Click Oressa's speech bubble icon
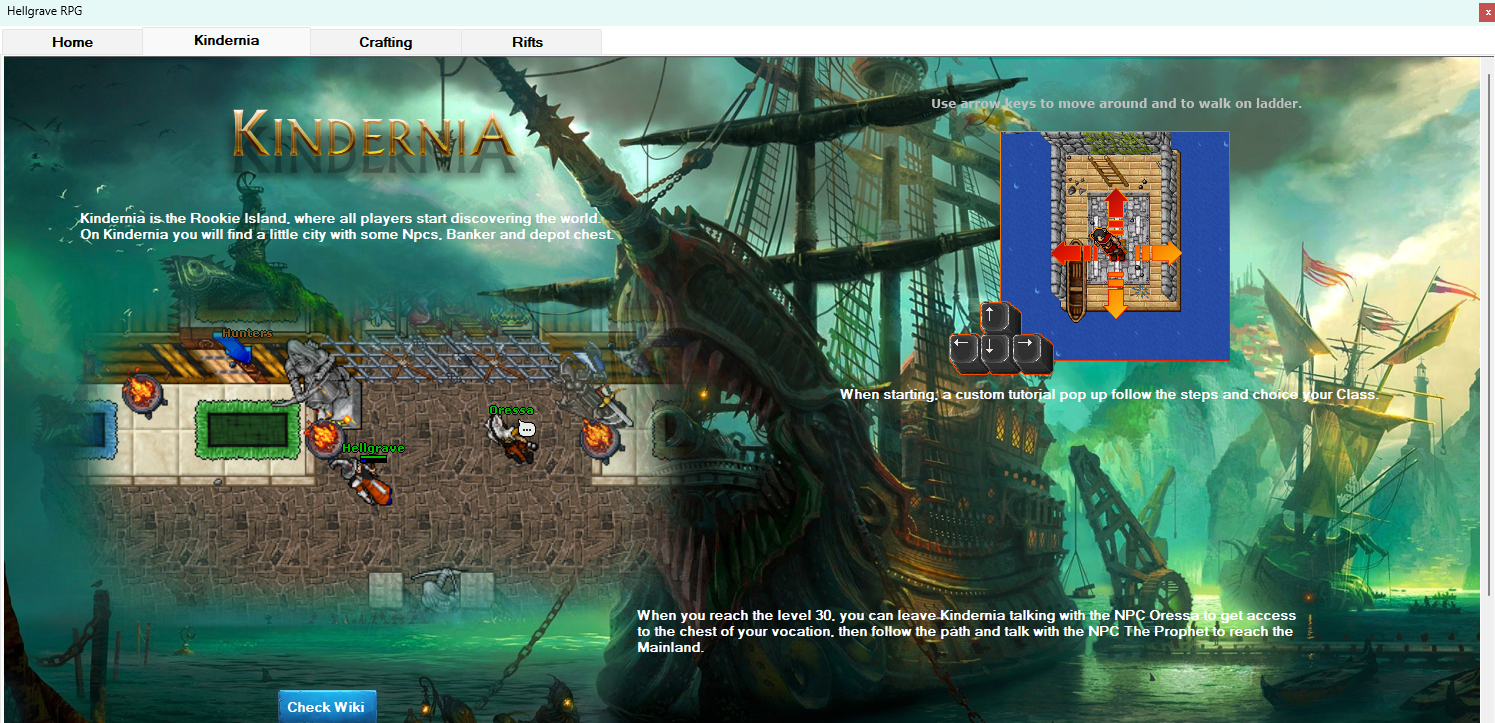The height and width of the screenshot is (723, 1495). coord(527,429)
